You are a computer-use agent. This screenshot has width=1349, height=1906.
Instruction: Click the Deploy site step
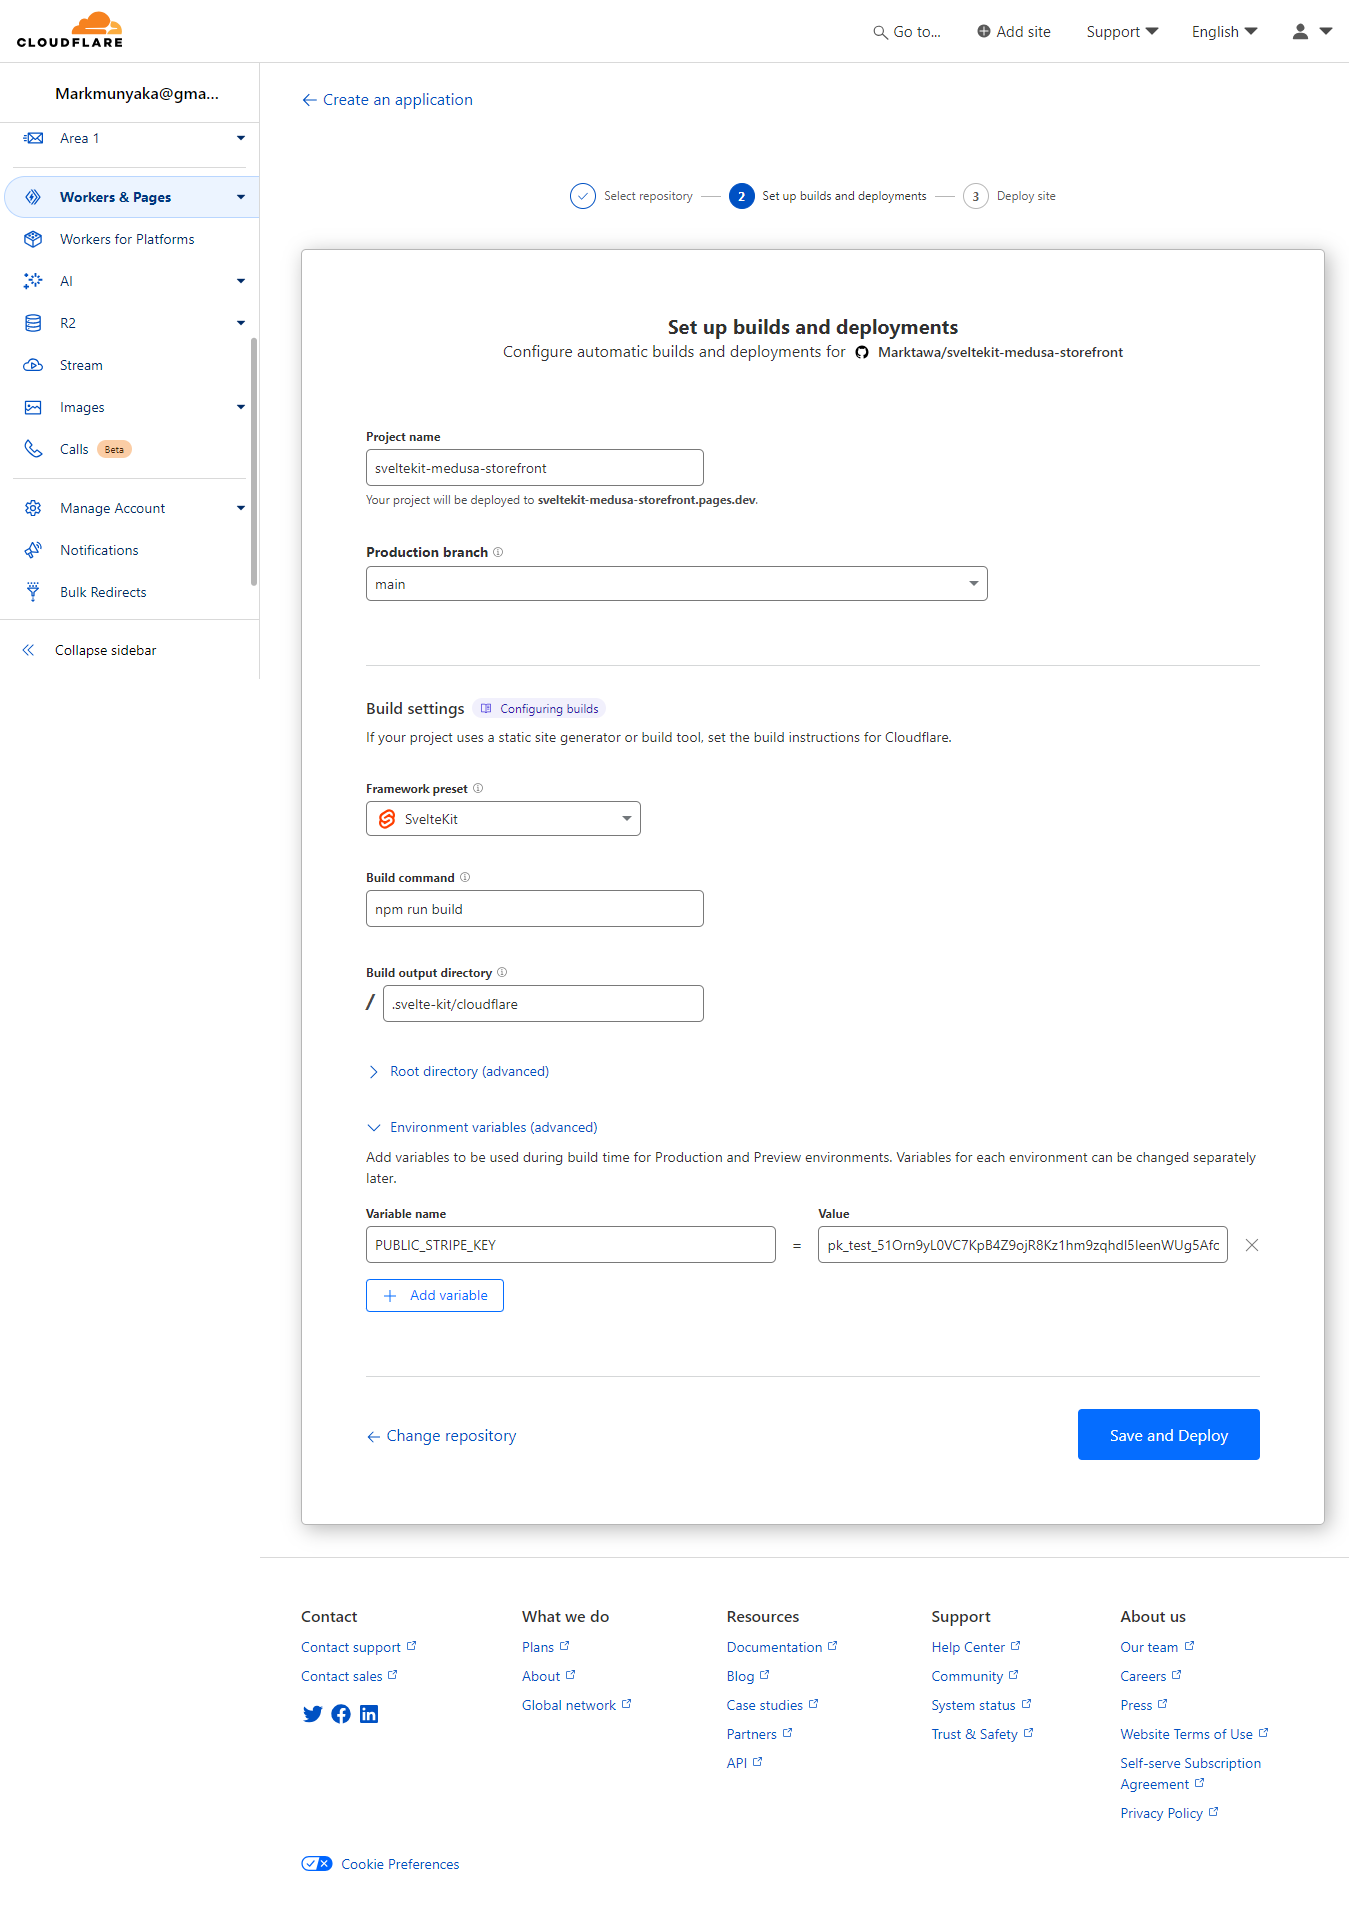tap(1010, 196)
